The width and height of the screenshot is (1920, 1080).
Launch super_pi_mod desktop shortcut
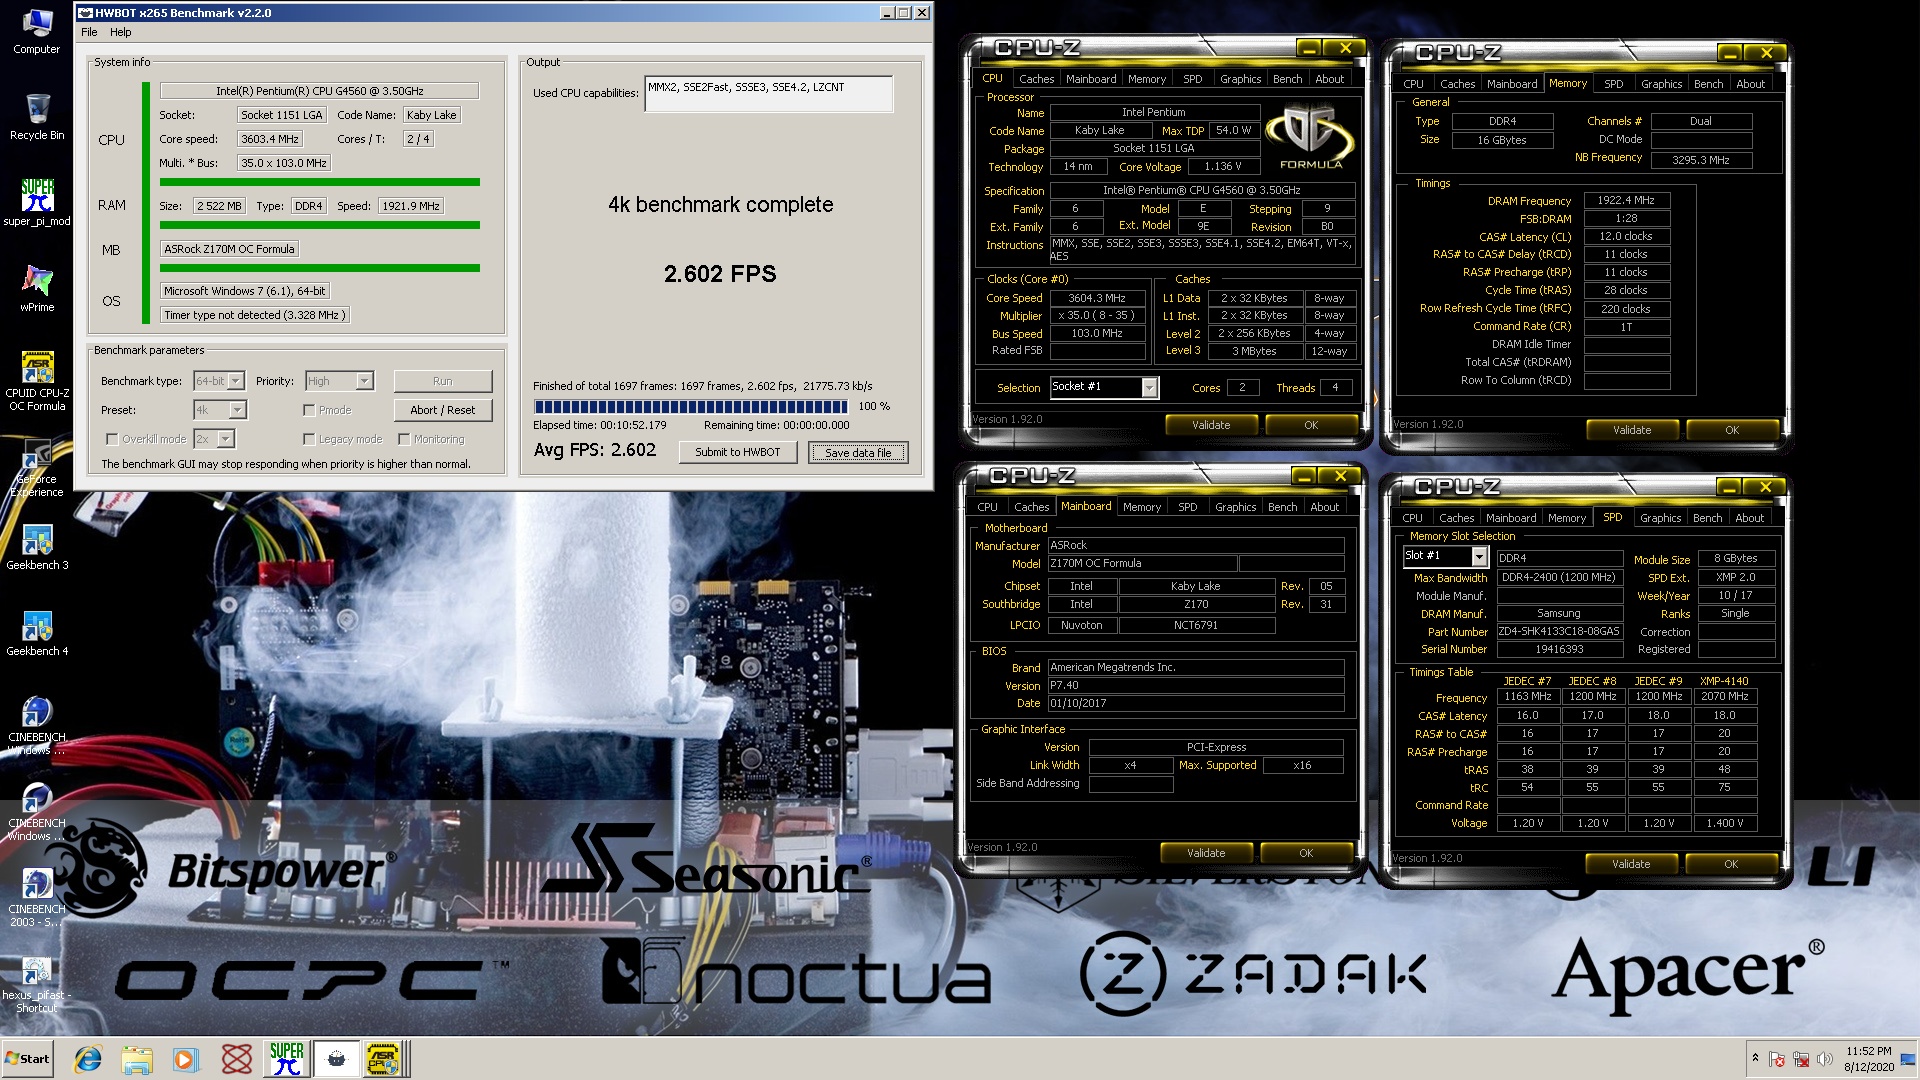tap(36, 202)
